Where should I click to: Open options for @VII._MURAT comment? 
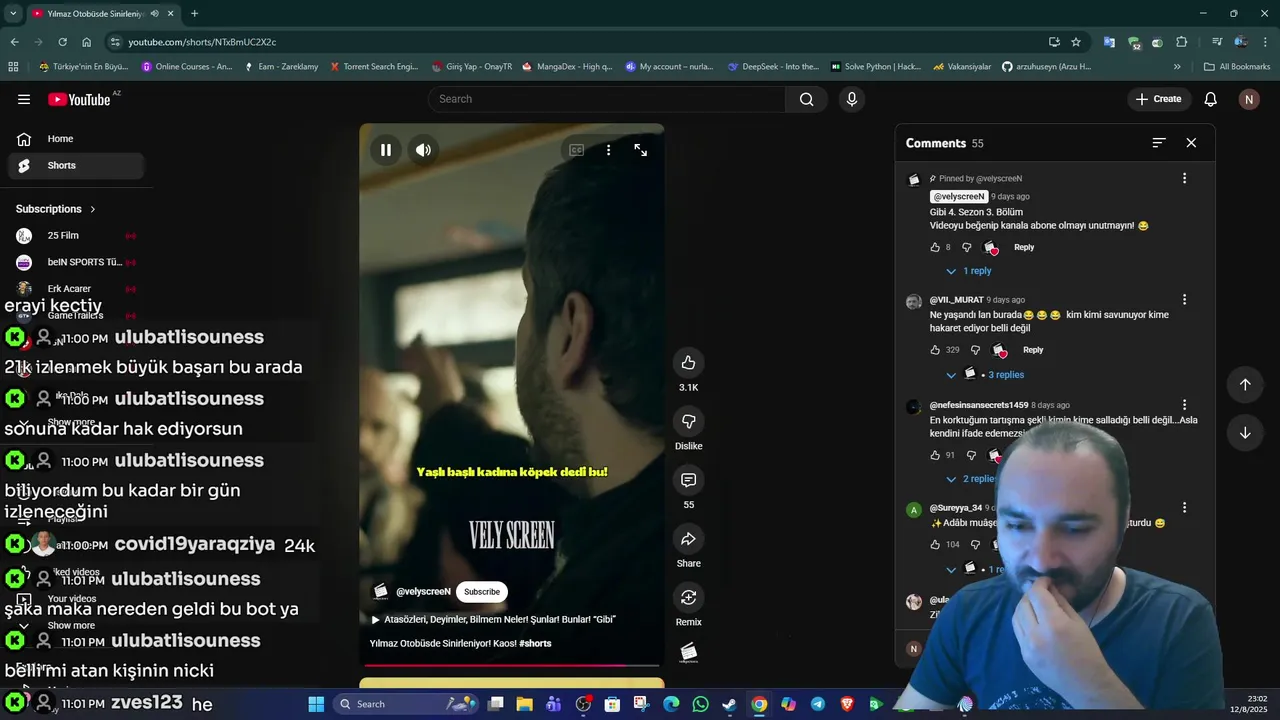pos(1184,299)
